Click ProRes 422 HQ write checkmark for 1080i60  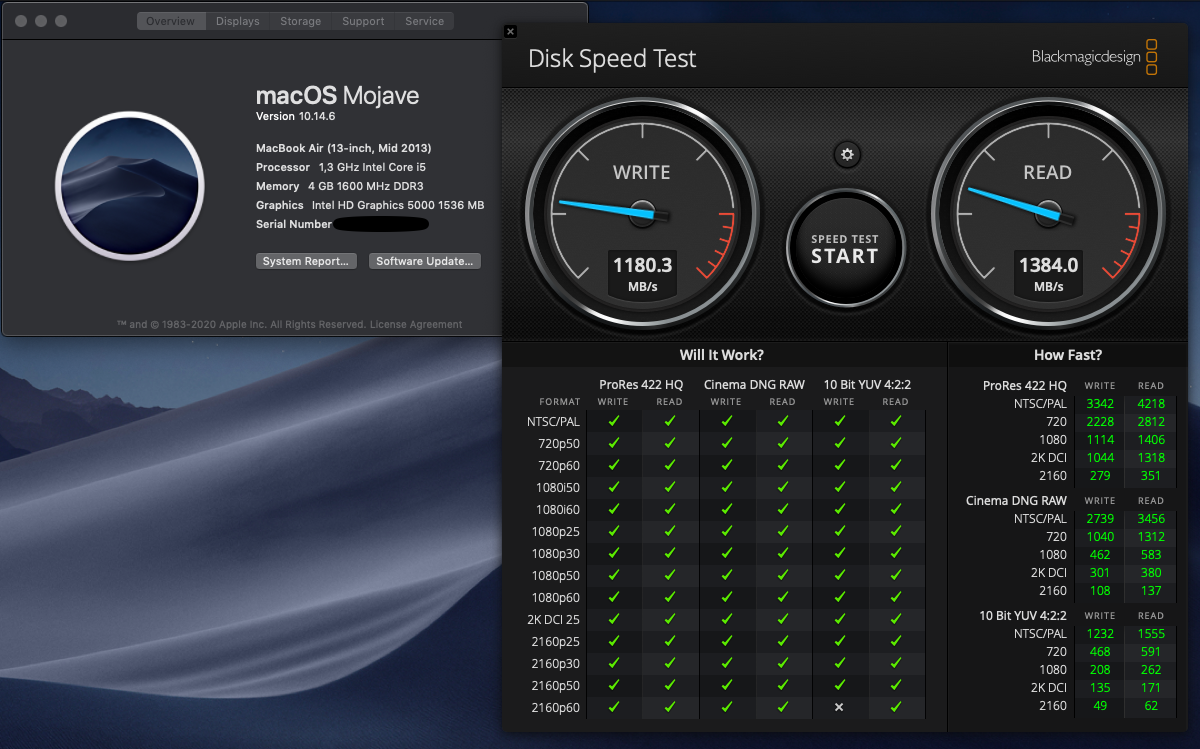coord(613,509)
